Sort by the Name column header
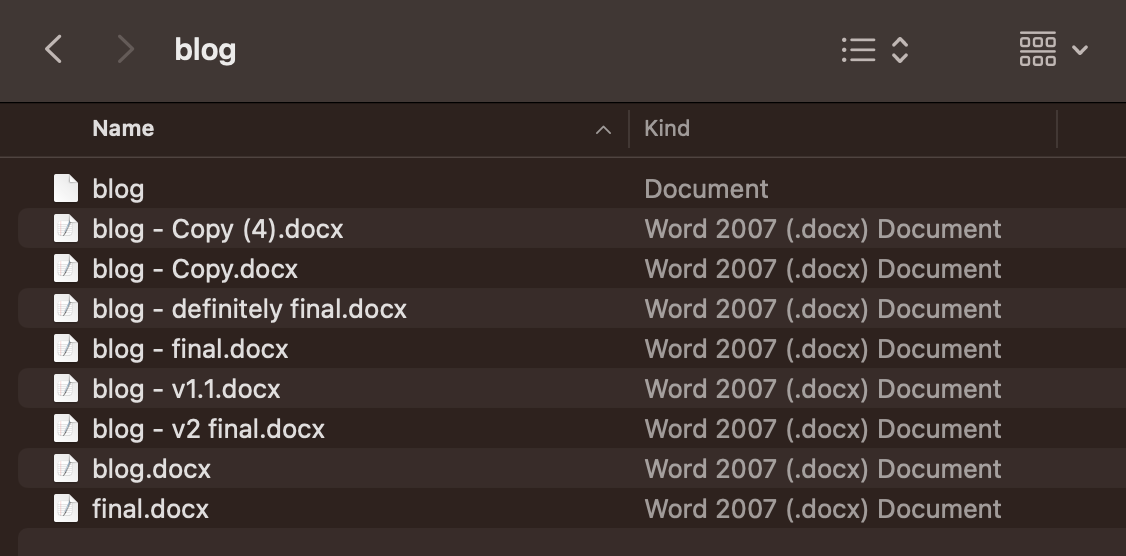Viewport: 1126px width, 556px height. pyautogui.click(x=123, y=129)
